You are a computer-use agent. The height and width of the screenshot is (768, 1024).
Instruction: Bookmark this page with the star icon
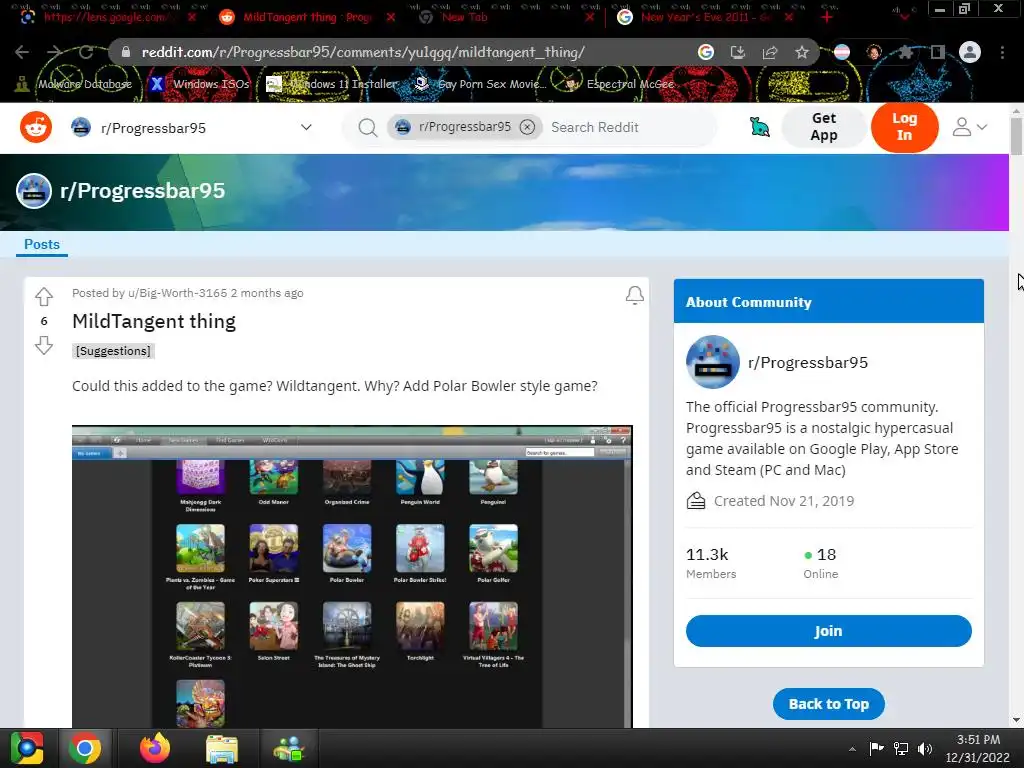coord(802,52)
